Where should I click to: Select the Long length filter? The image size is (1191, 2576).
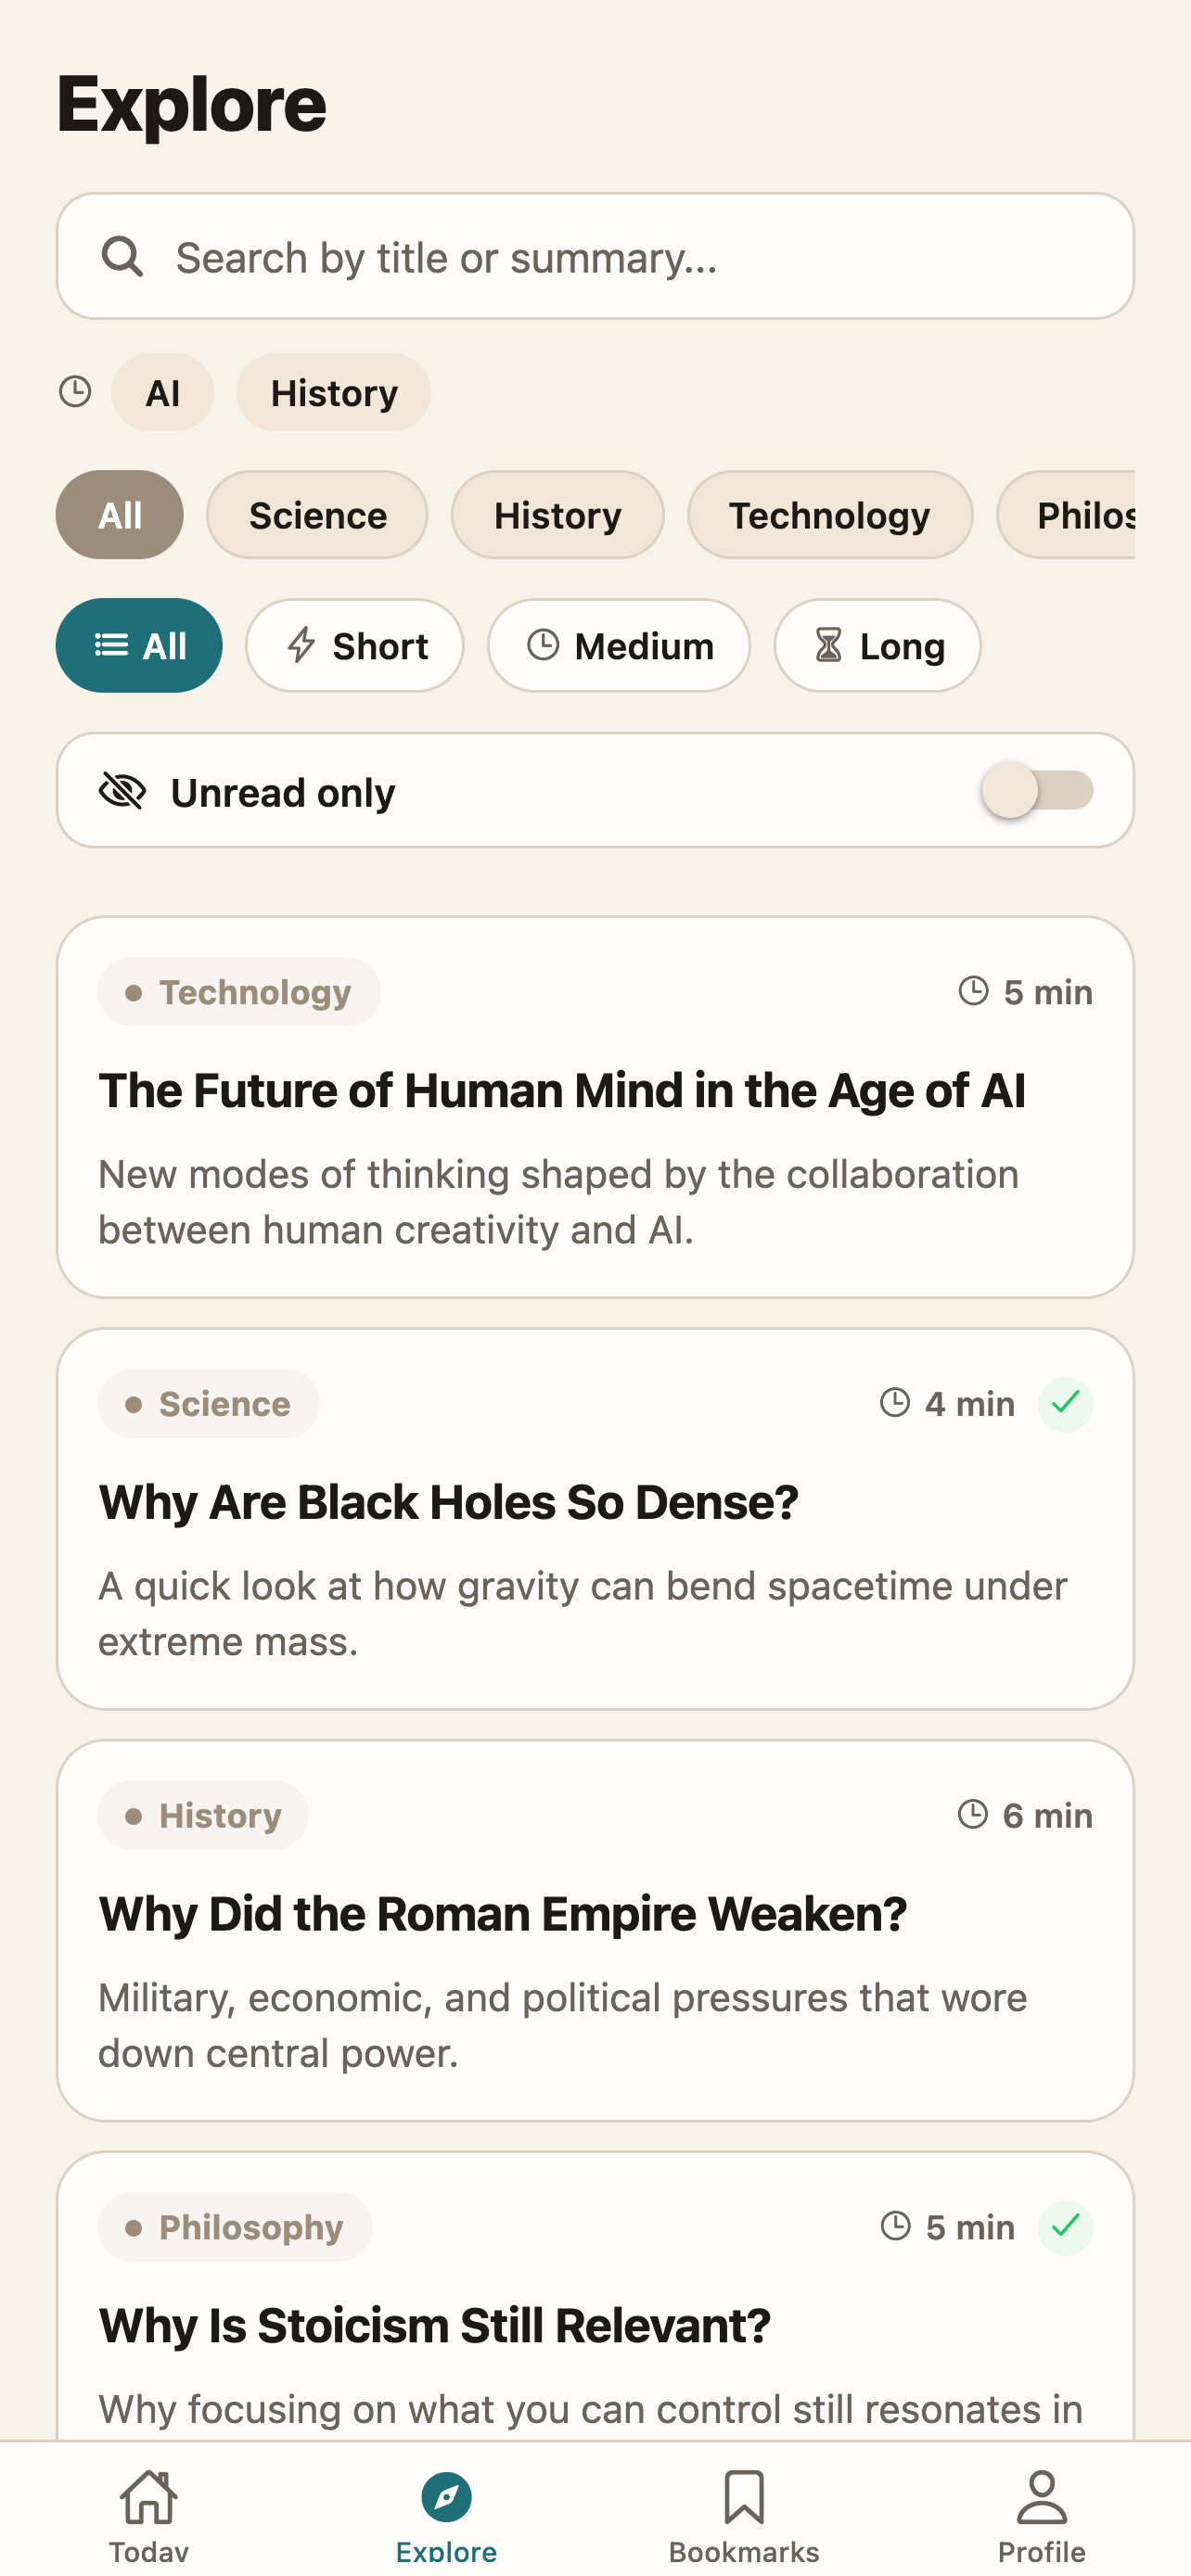pos(877,646)
